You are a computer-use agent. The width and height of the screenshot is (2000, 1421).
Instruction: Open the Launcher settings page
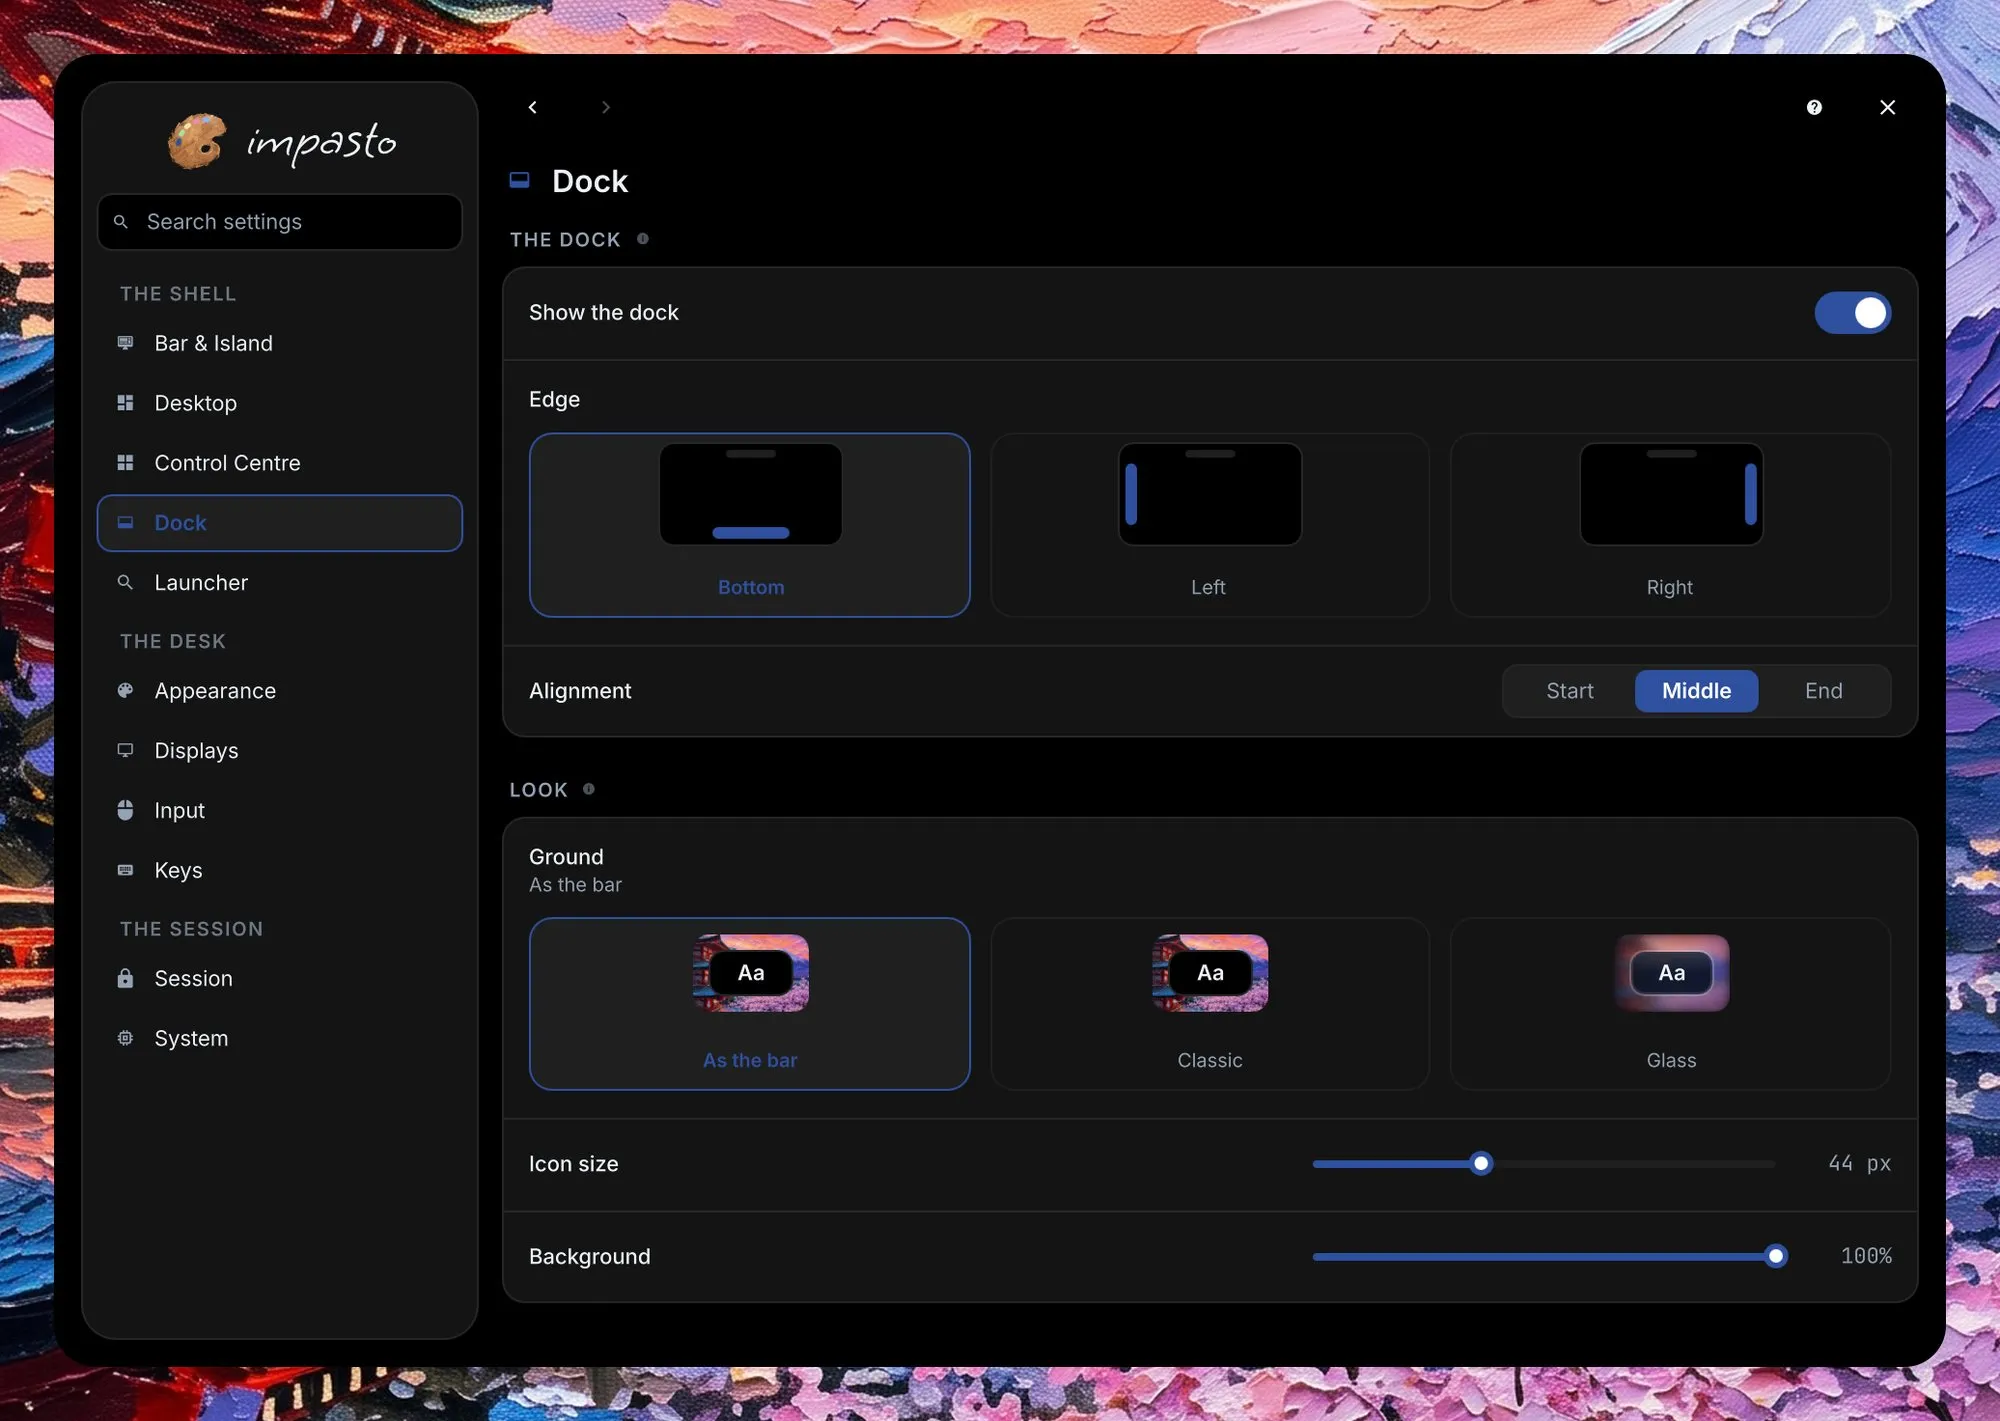point(280,582)
